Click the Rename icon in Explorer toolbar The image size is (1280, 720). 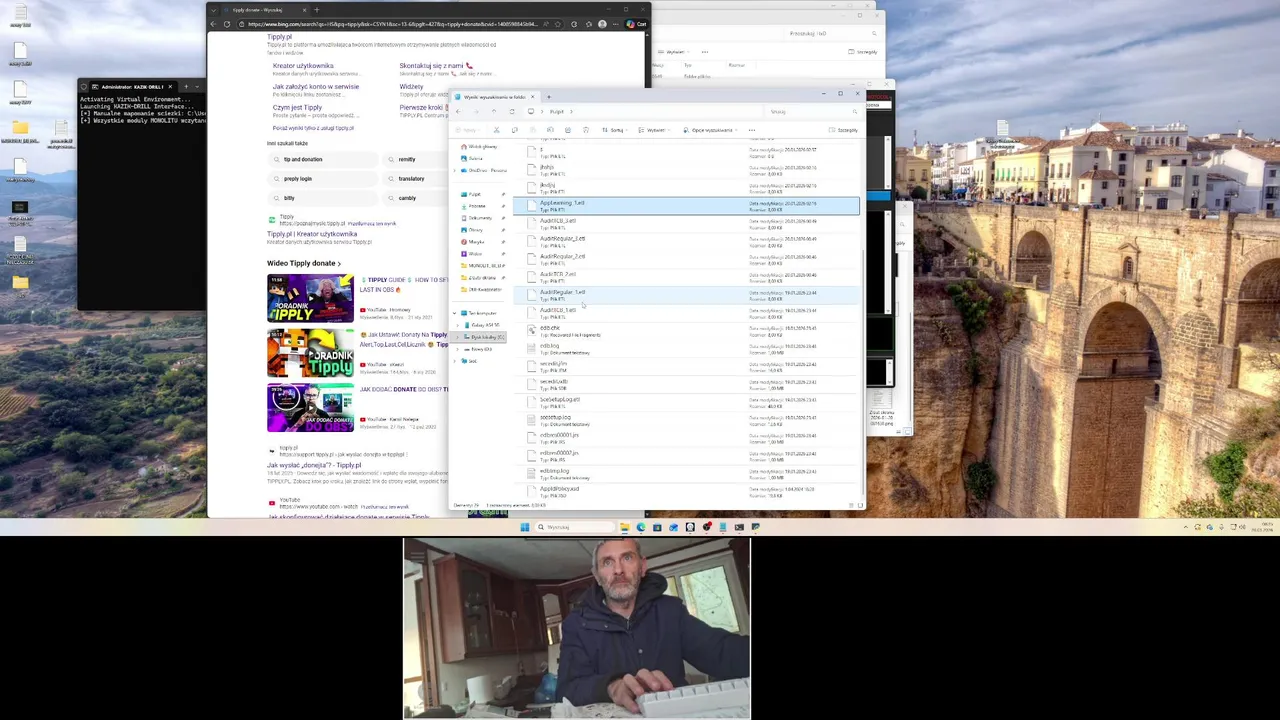550,130
